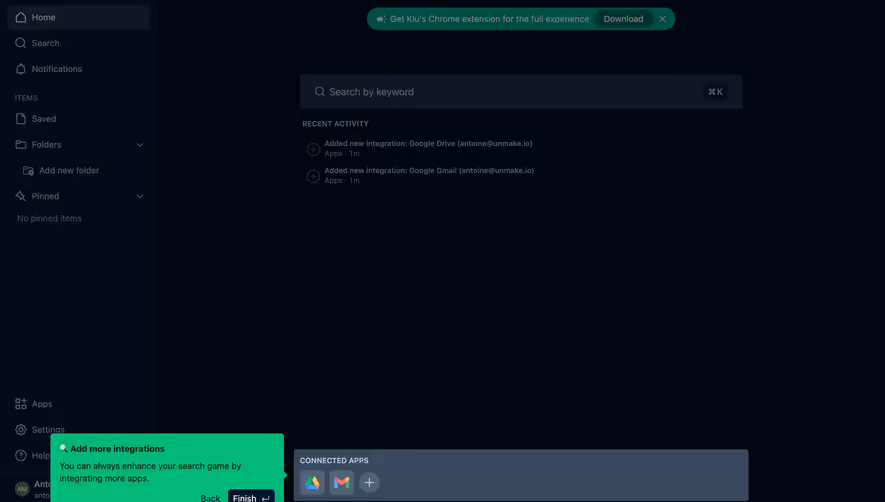Click Finish in the integrations tooltip

(x=251, y=497)
